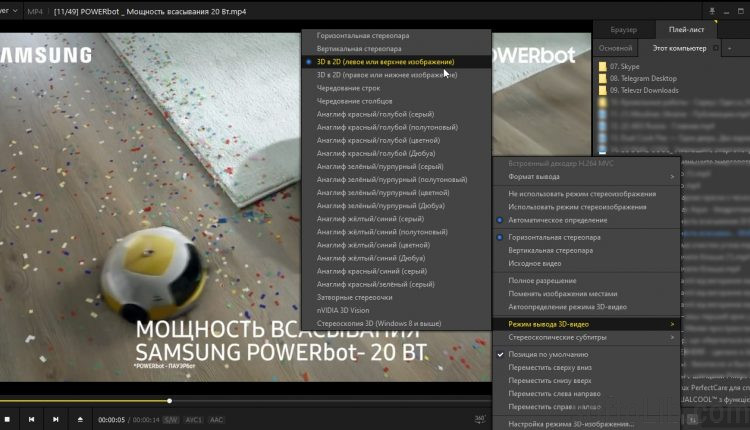Select the Основной playlist tab
Screen dimensions: 750x430
pyautogui.click(x=616, y=48)
